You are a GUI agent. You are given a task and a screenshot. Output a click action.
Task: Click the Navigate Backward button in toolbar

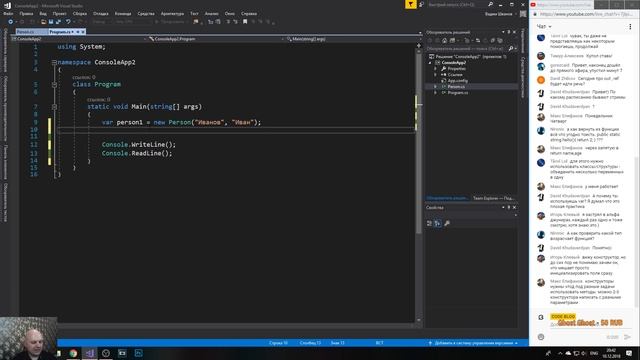coord(11,22)
